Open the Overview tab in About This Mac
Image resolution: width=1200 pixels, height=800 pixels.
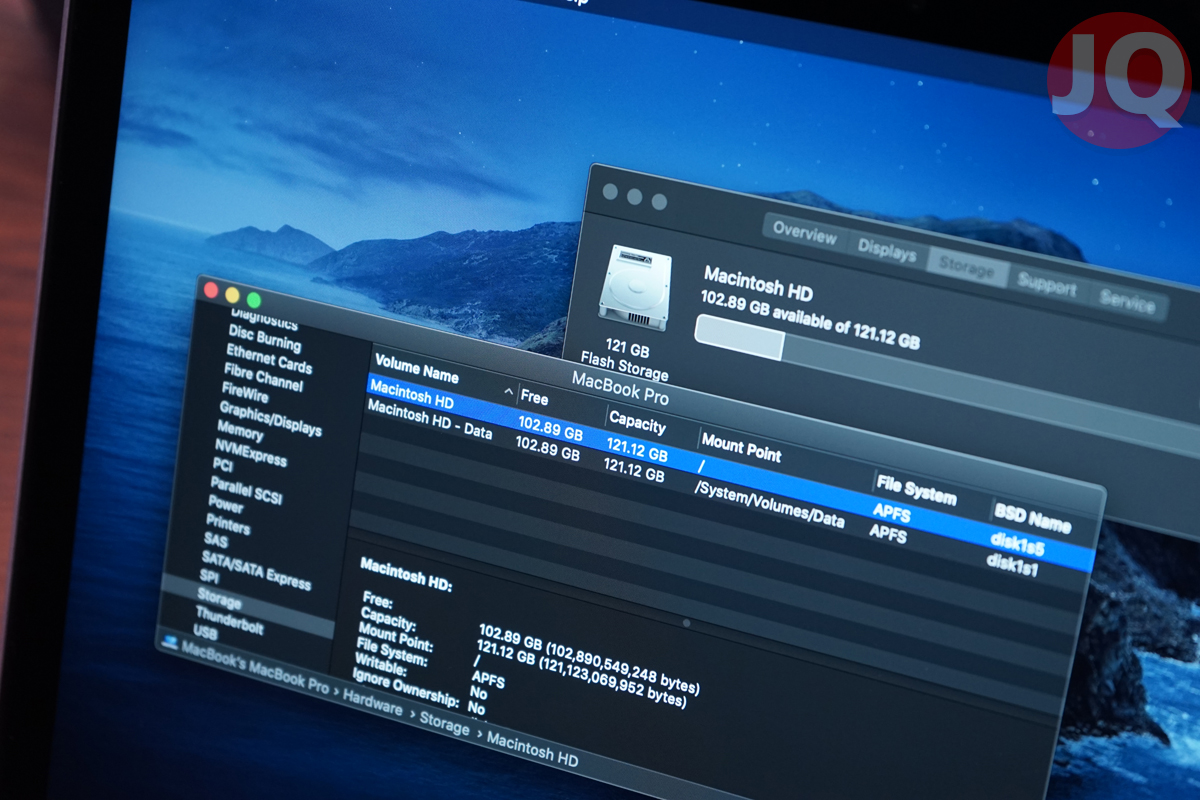click(x=804, y=234)
